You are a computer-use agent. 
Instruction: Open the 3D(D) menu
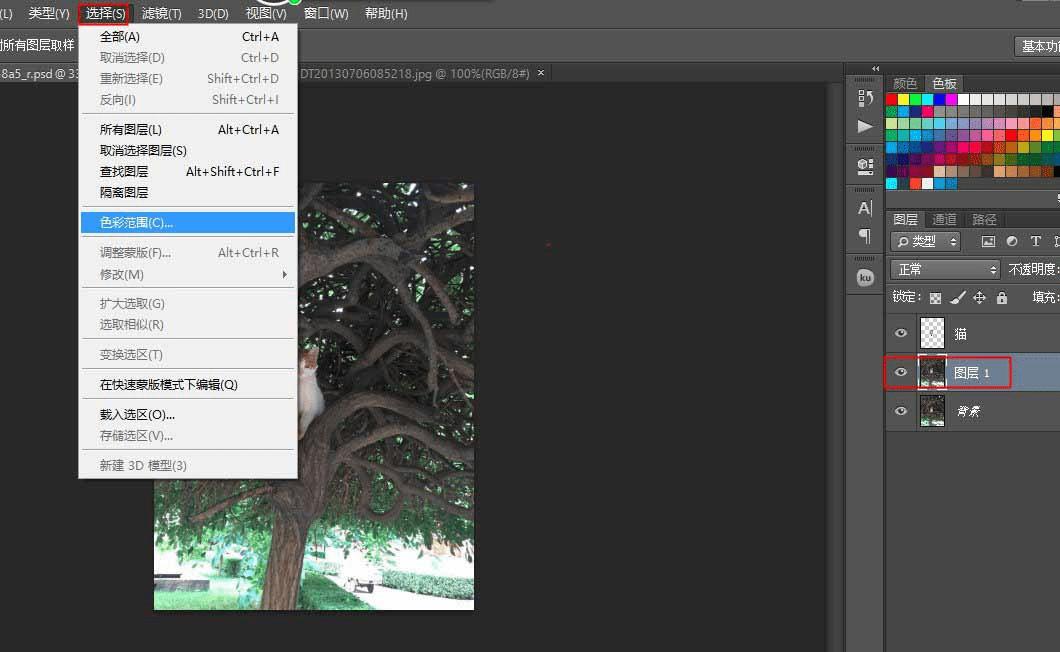[213, 14]
